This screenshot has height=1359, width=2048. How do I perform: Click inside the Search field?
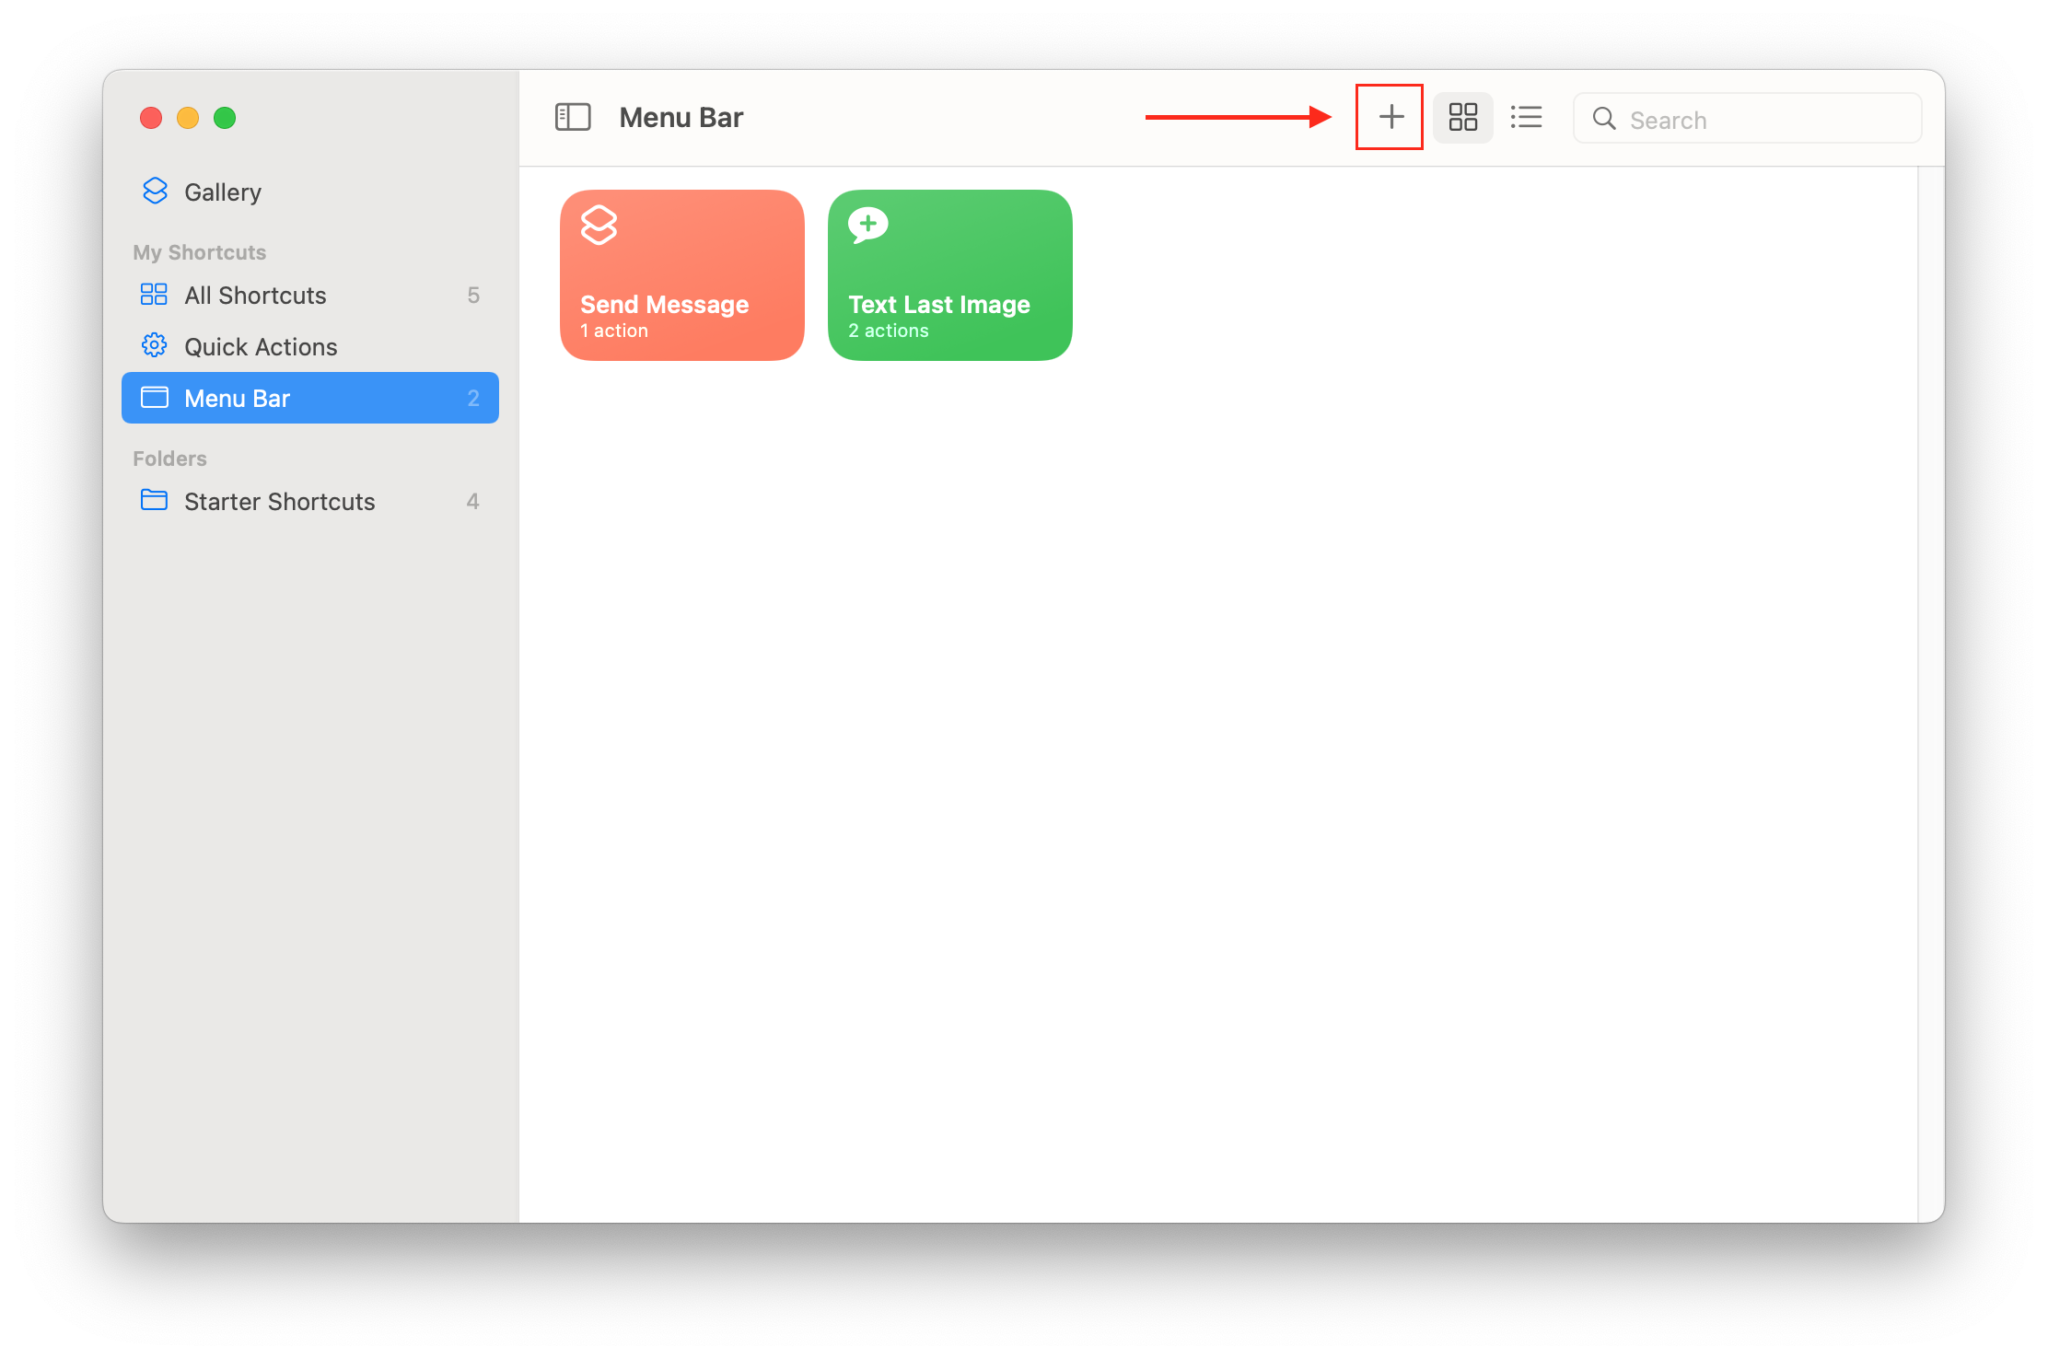[x=1750, y=118]
